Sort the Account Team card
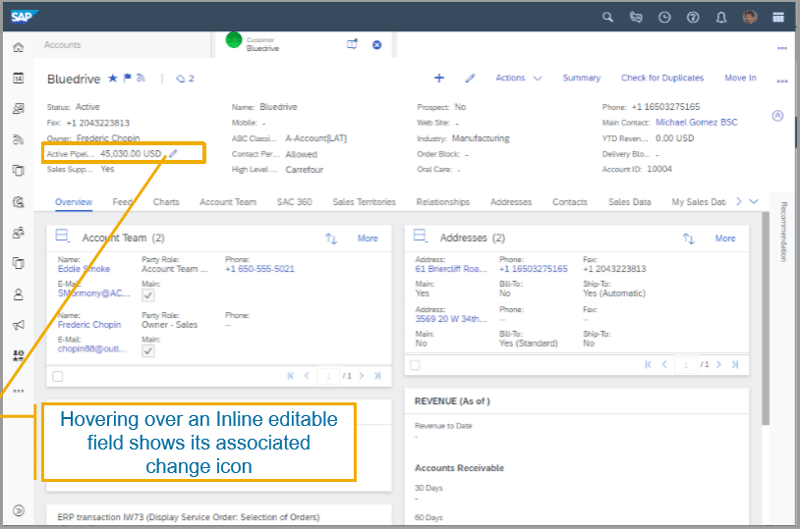 (331, 238)
